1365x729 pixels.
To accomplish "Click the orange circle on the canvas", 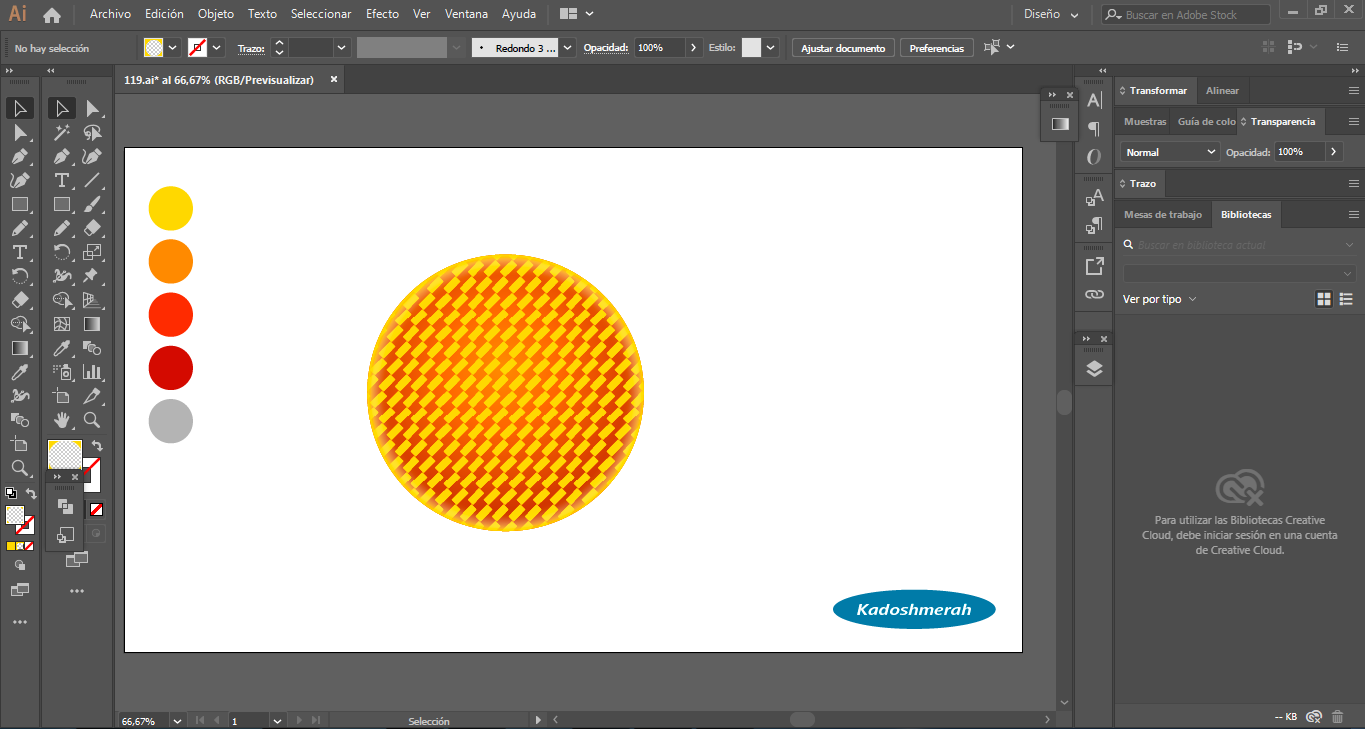I will 171,261.
